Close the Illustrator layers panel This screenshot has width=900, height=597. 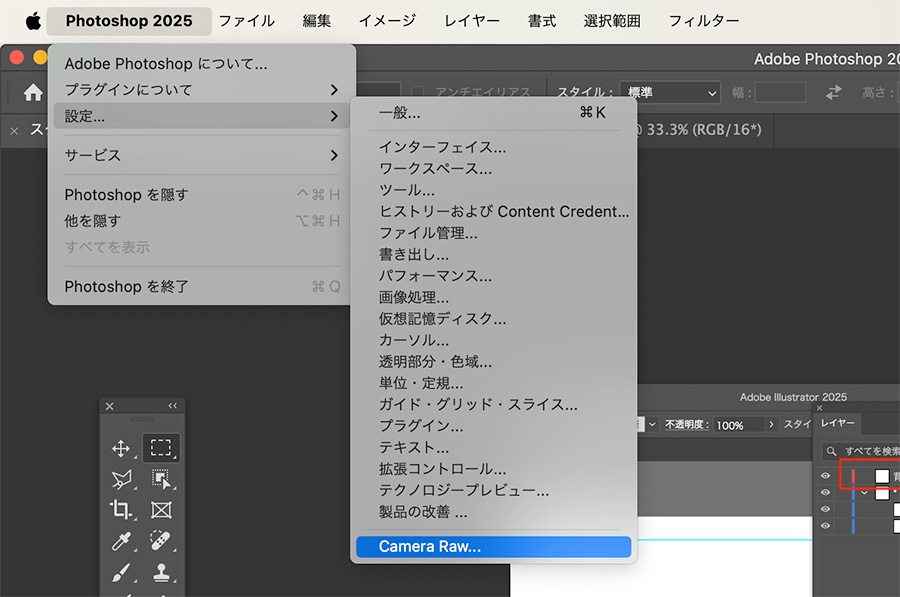[820, 408]
